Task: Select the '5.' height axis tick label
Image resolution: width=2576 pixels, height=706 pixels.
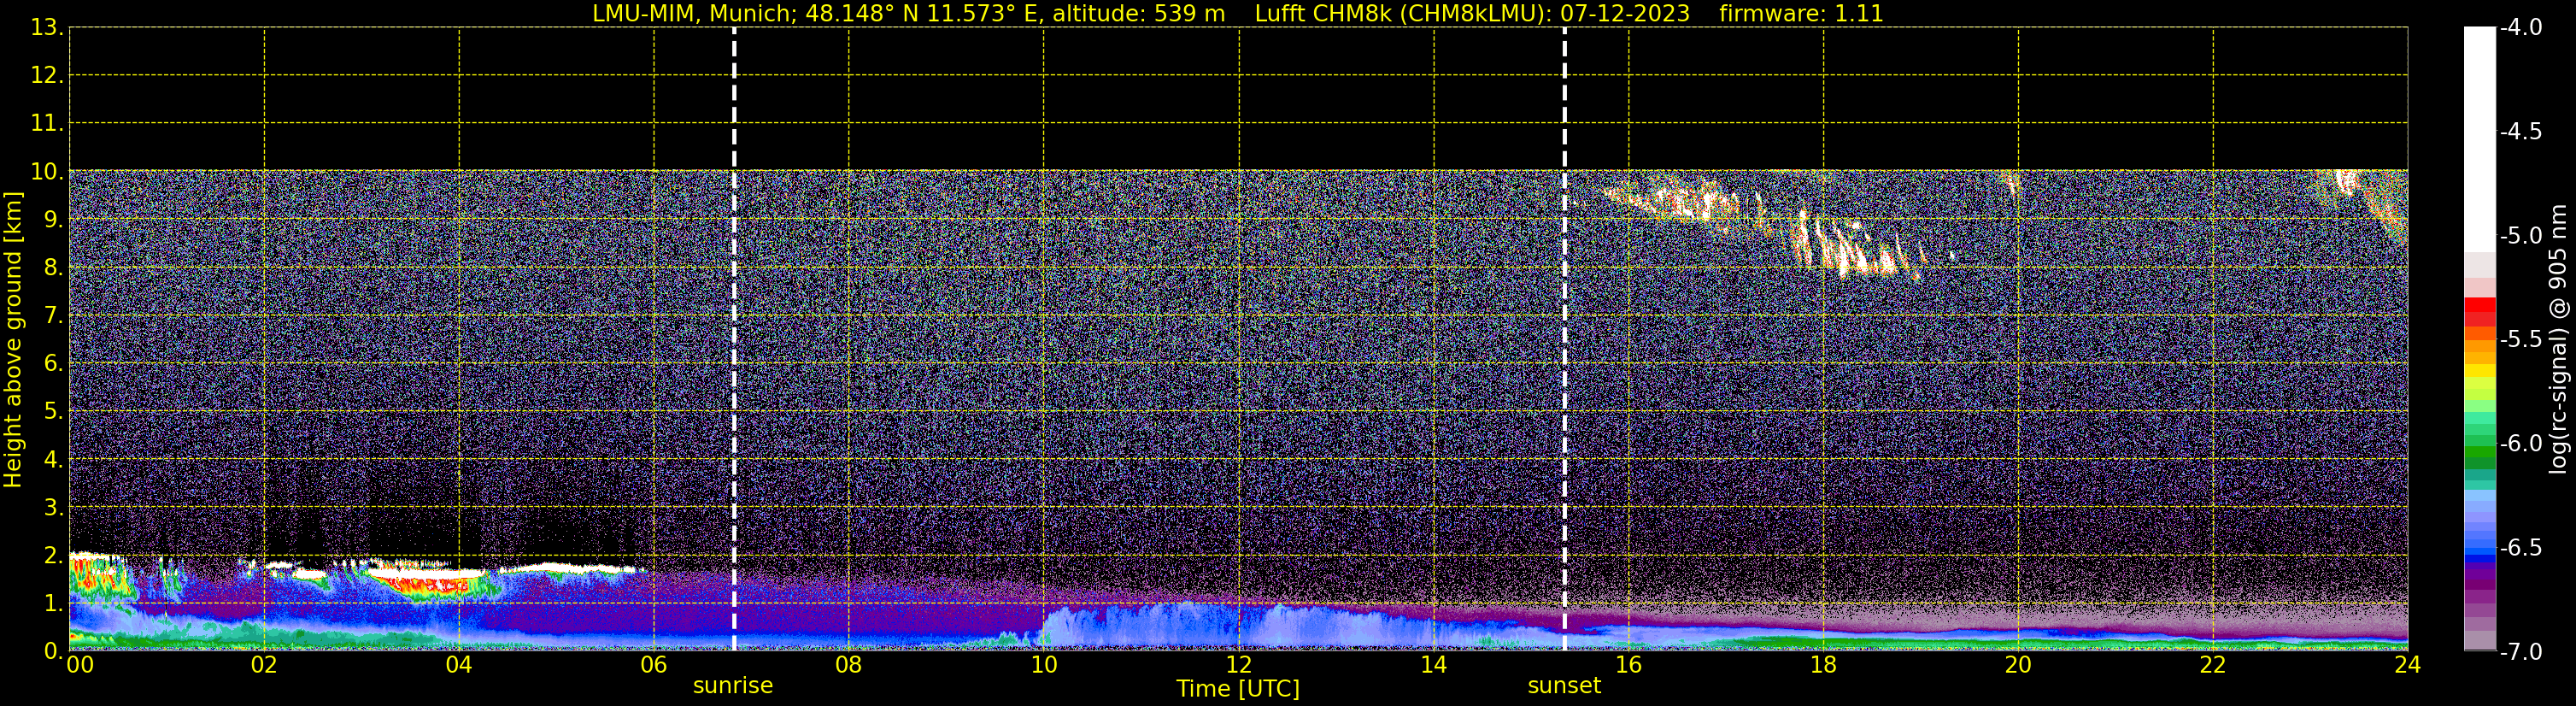Action: tap(53, 412)
